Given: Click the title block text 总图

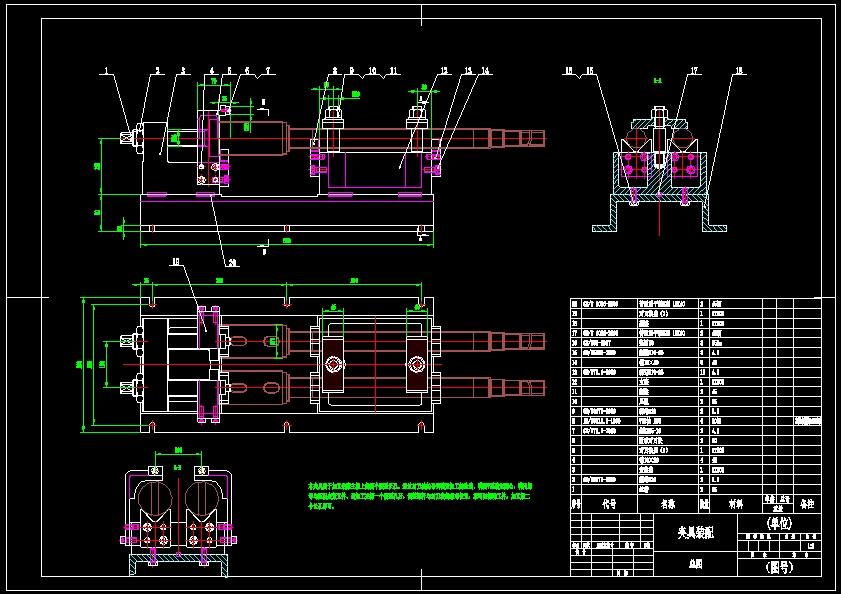Looking at the screenshot, I should [696, 564].
